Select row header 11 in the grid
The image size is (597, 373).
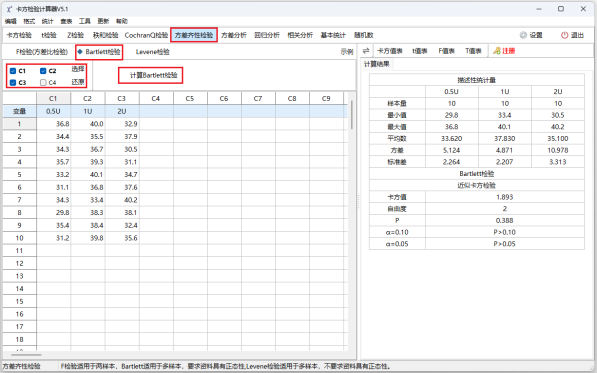[x=19, y=250]
